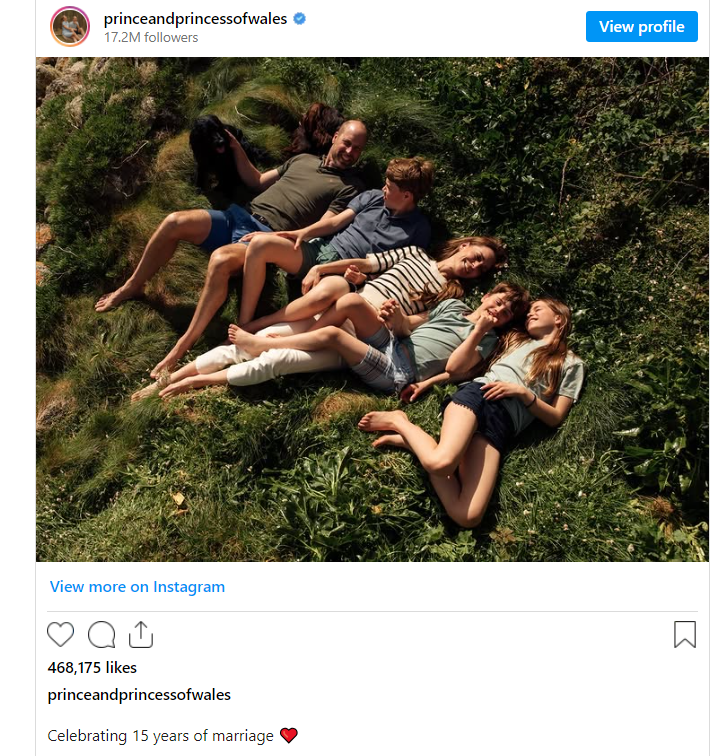
Task: Click the circular profile avatar
Action: tap(69, 27)
